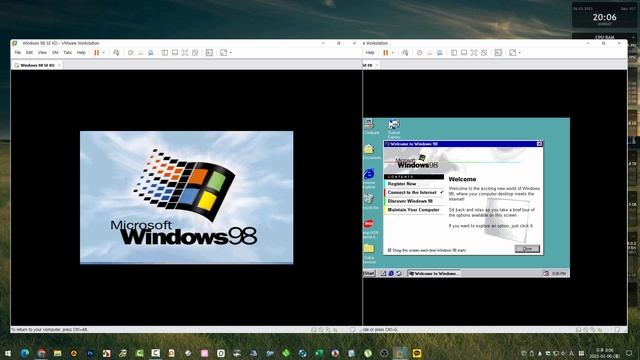Expand power options dropdown in left window

click(103, 53)
